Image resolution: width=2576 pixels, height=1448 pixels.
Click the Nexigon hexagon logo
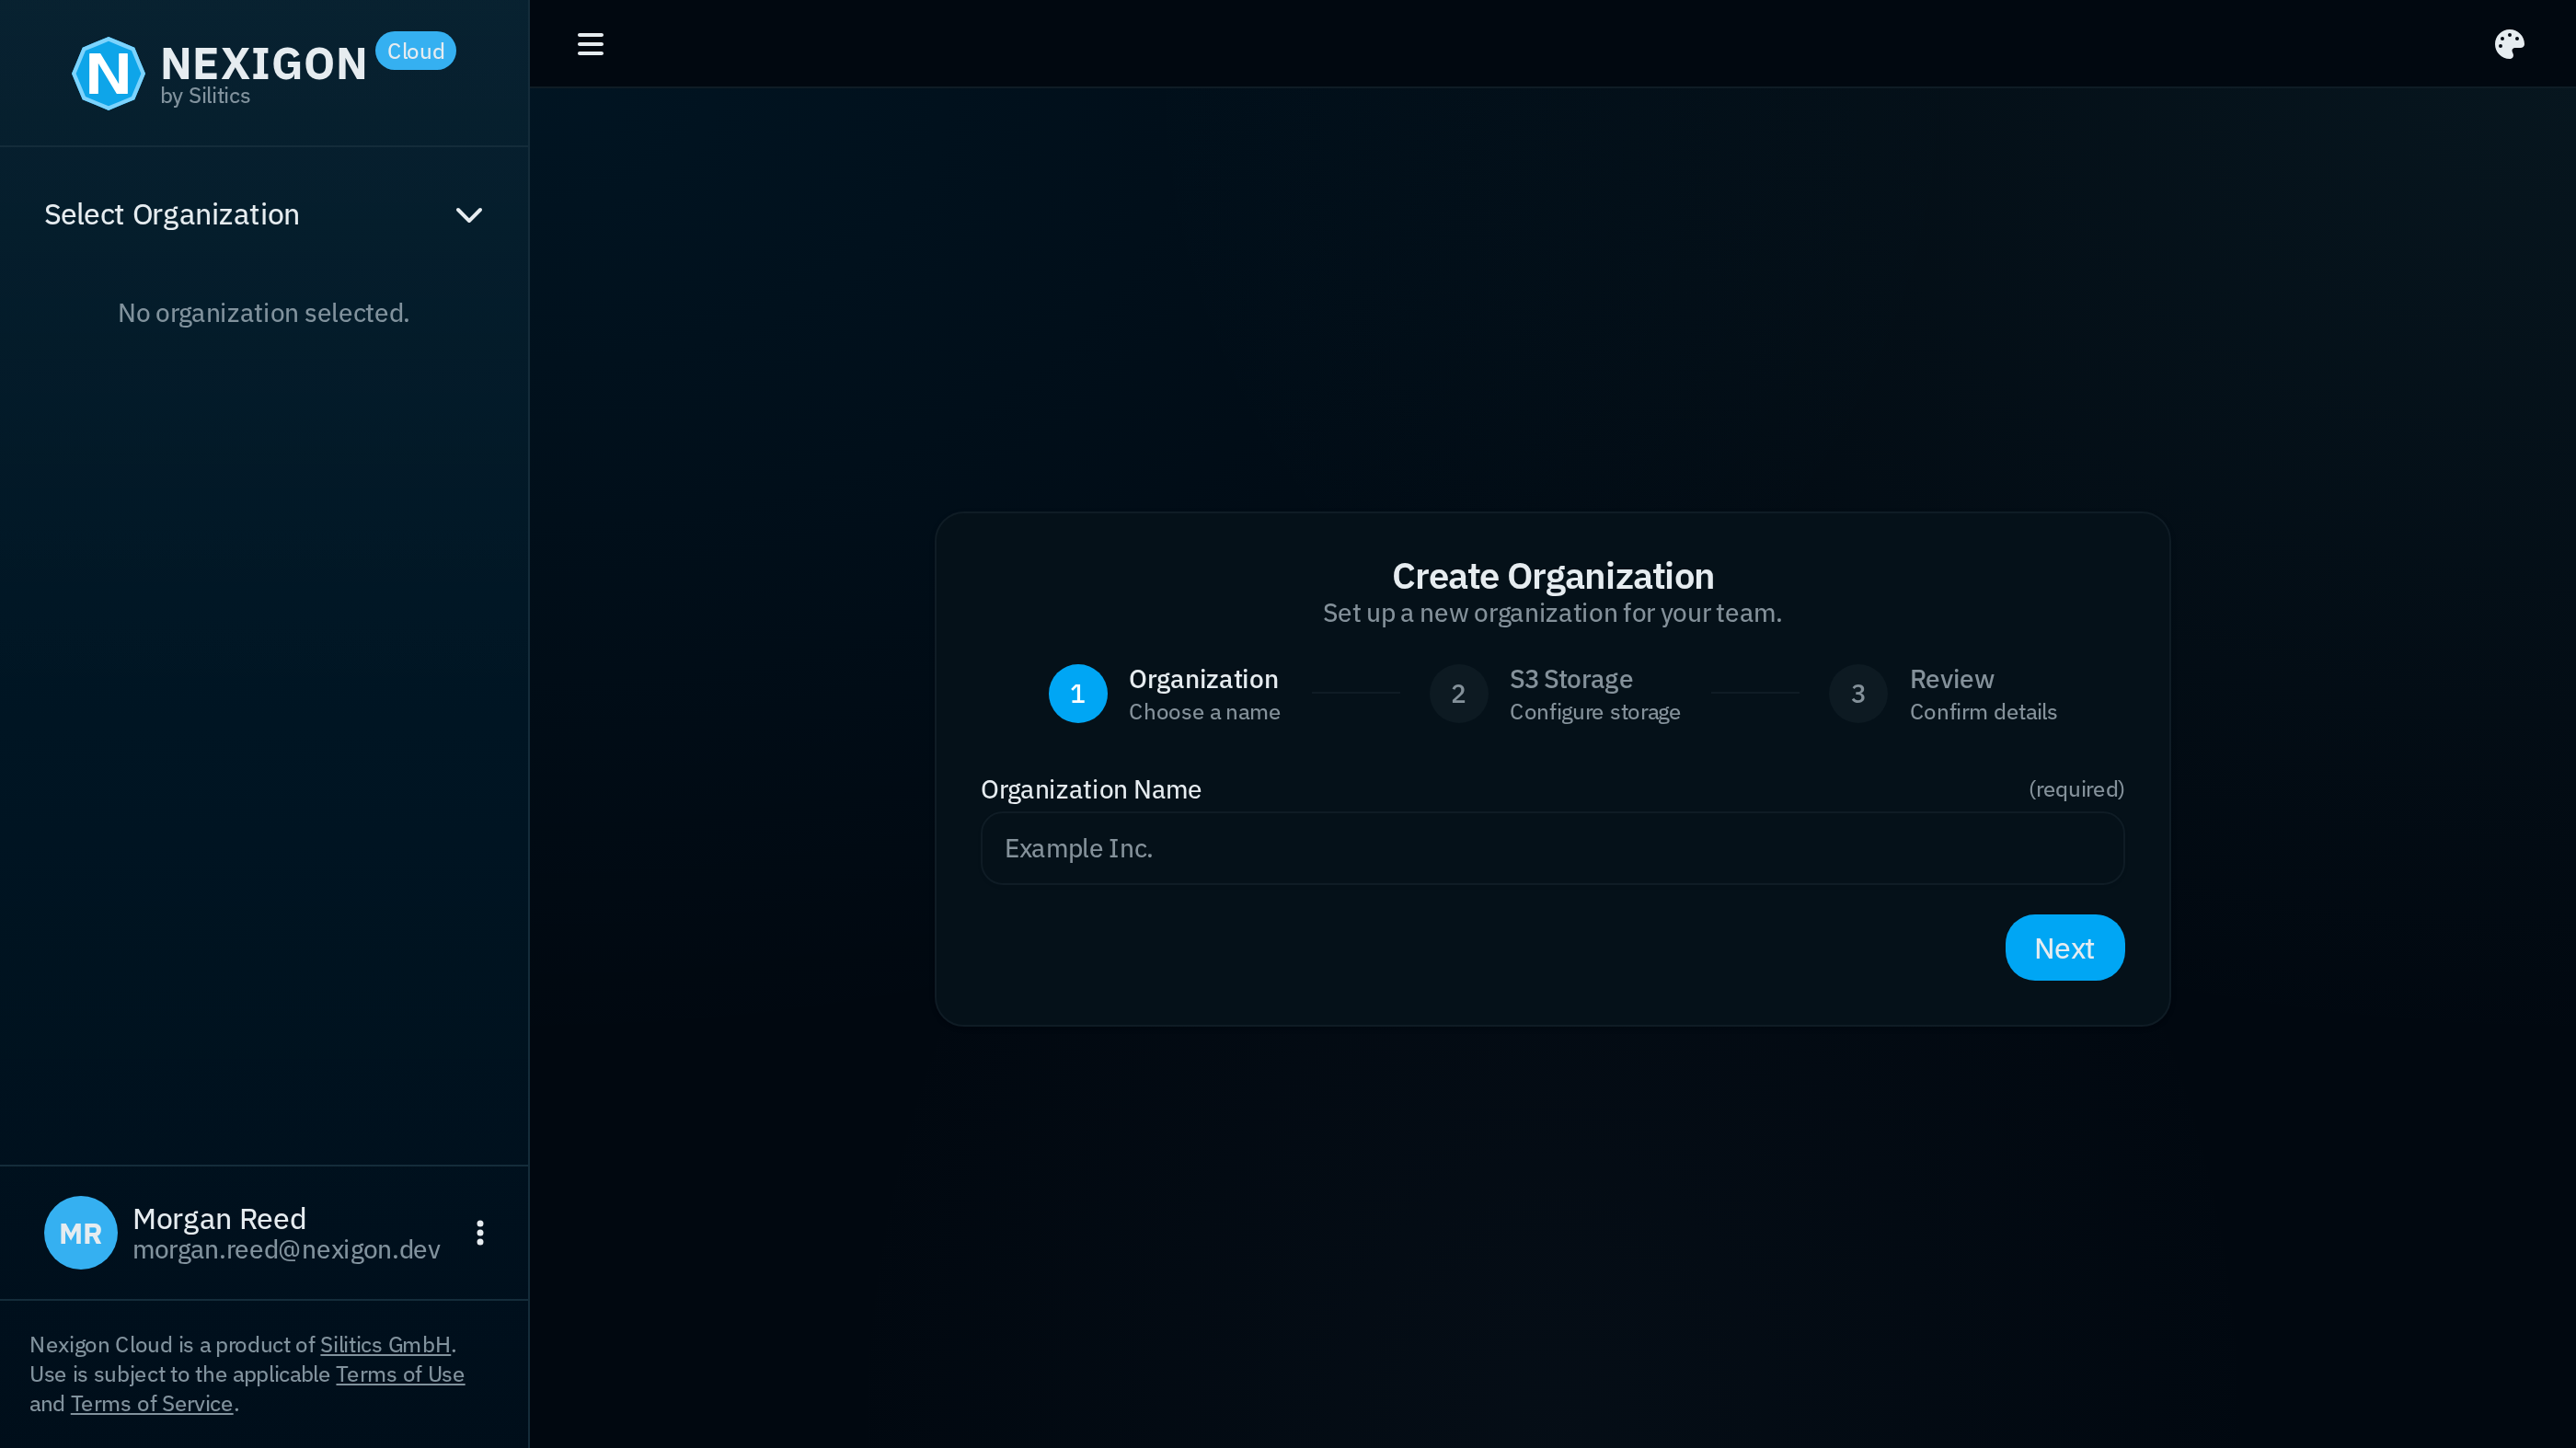click(107, 72)
